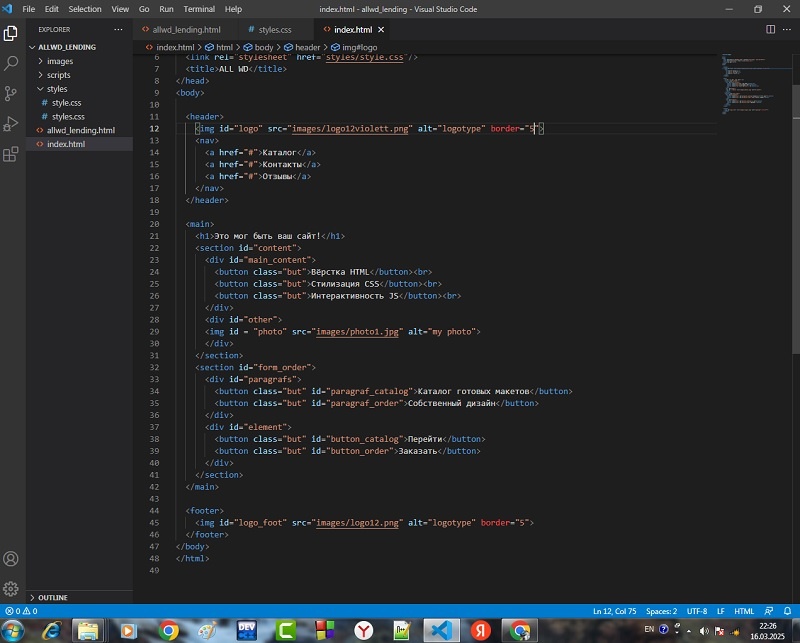Click Spaces: 2 indentation in status bar

[x=661, y=610]
